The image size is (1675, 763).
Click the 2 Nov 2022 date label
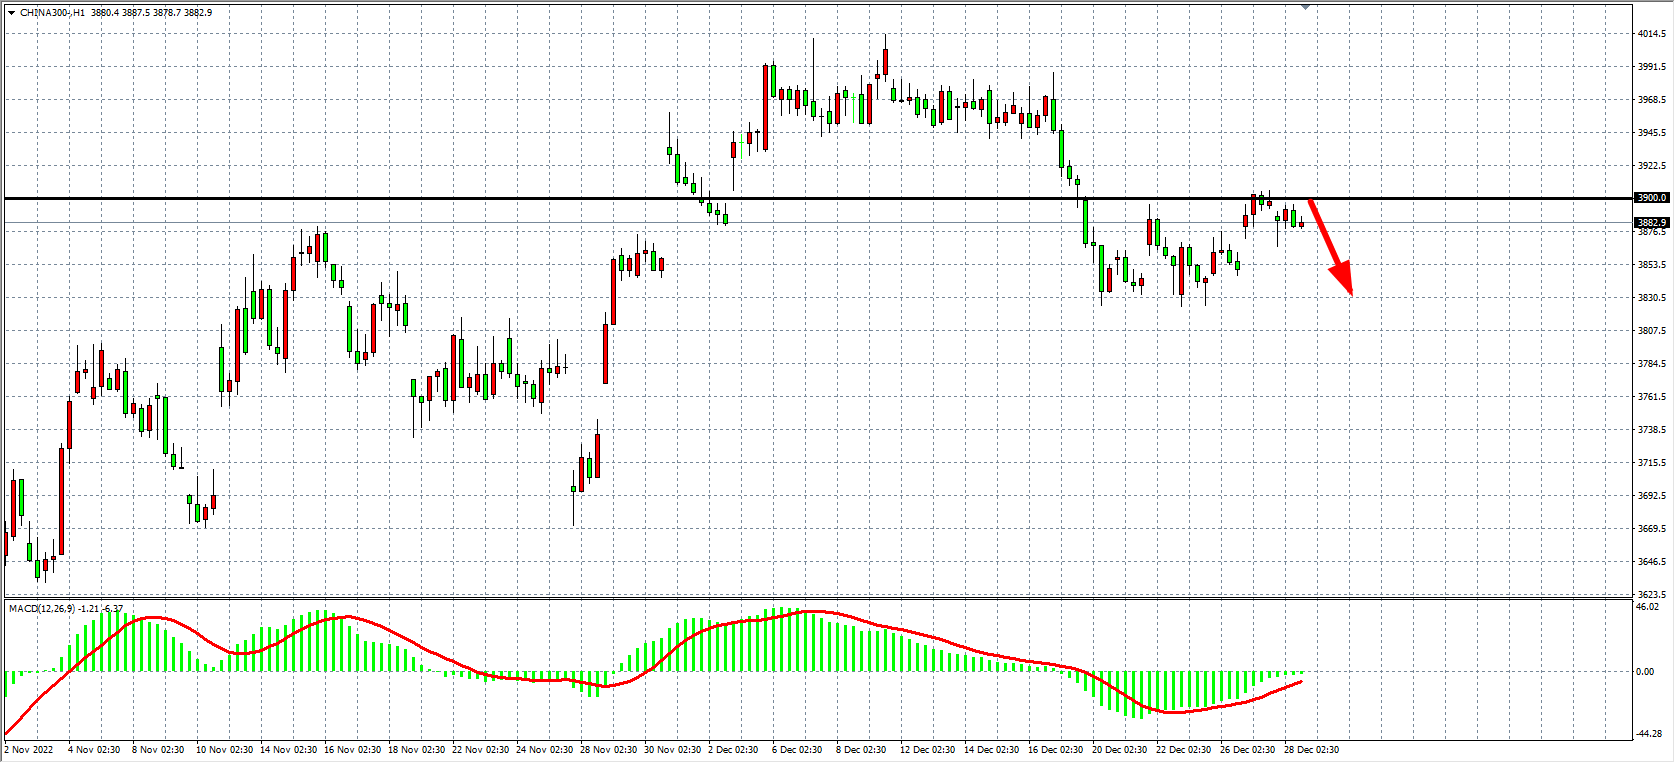tap(30, 749)
